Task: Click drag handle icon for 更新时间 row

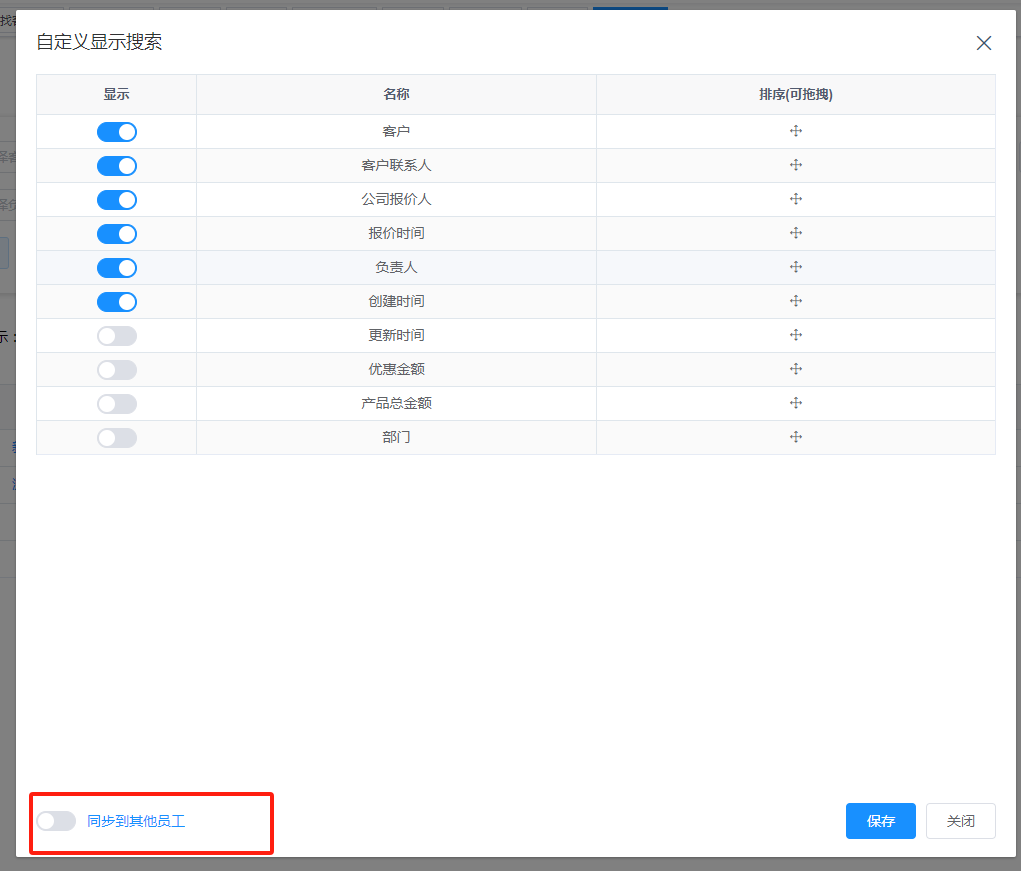Action: pyautogui.click(x=796, y=335)
